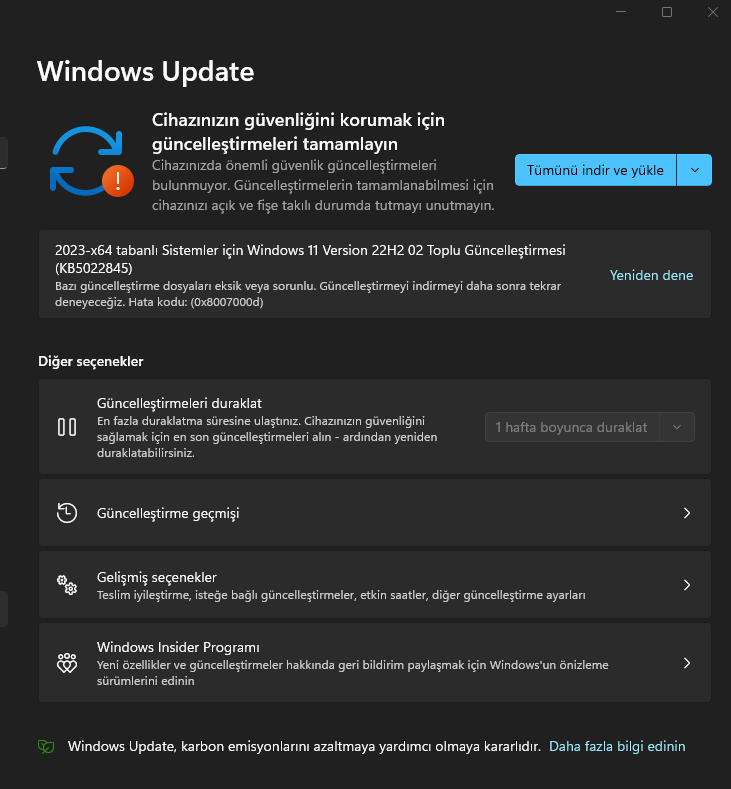731x789 pixels.
Task: Open the Güncelleştirme geçmişi chevron arrow
Action: tap(687, 513)
